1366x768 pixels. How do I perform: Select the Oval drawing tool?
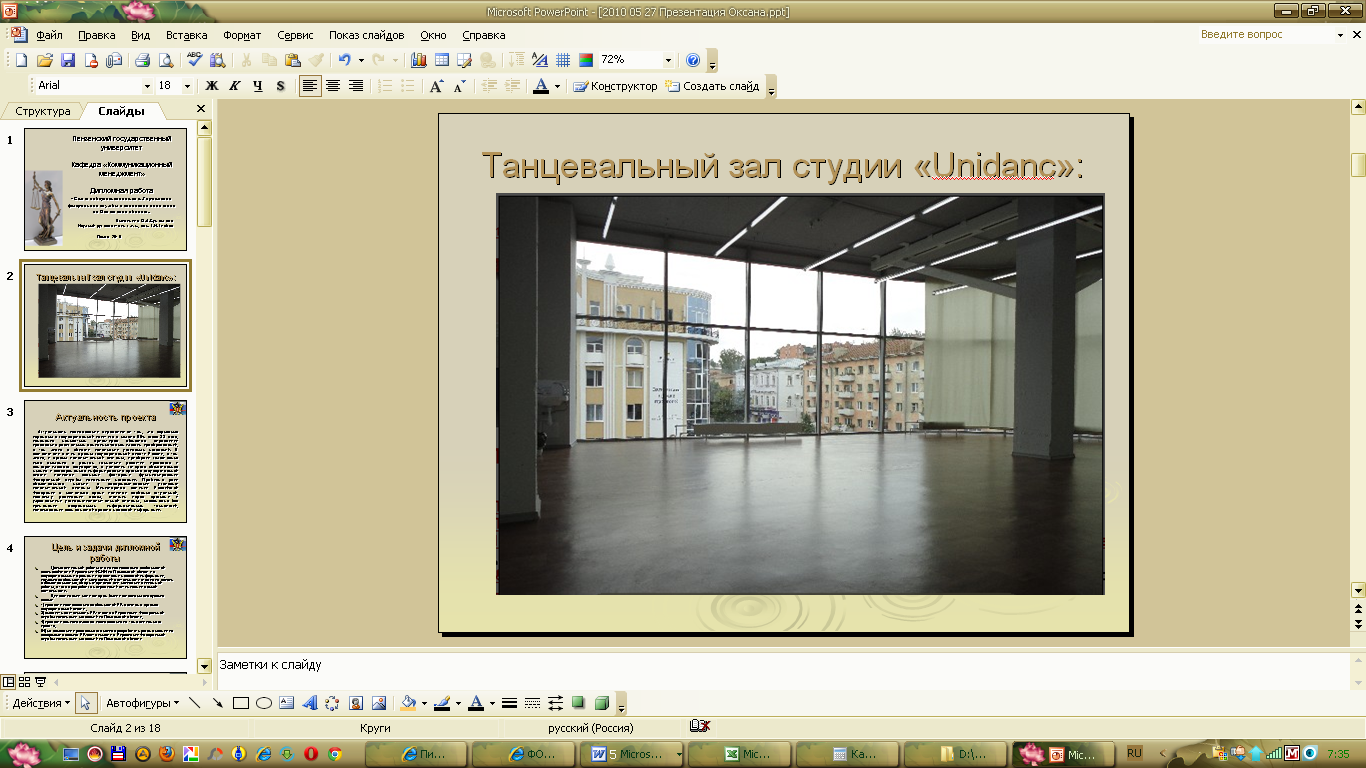point(263,703)
